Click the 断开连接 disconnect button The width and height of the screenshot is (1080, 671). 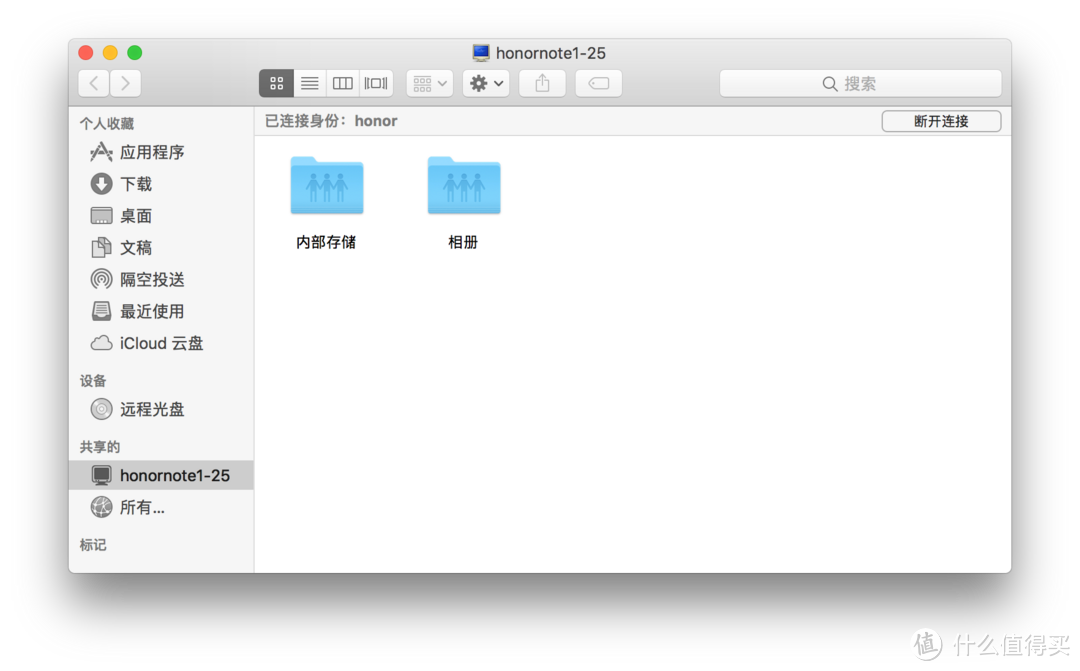pyautogui.click(x=941, y=121)
